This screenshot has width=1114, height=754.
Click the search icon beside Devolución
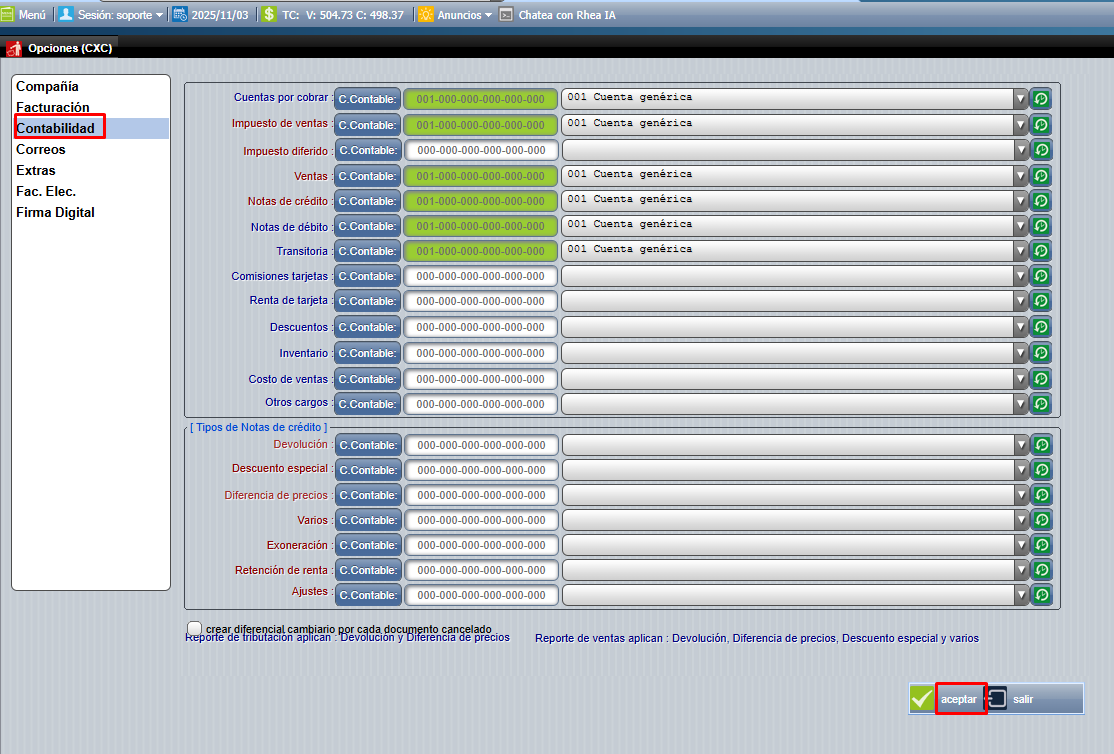(x=1040, y=445)
